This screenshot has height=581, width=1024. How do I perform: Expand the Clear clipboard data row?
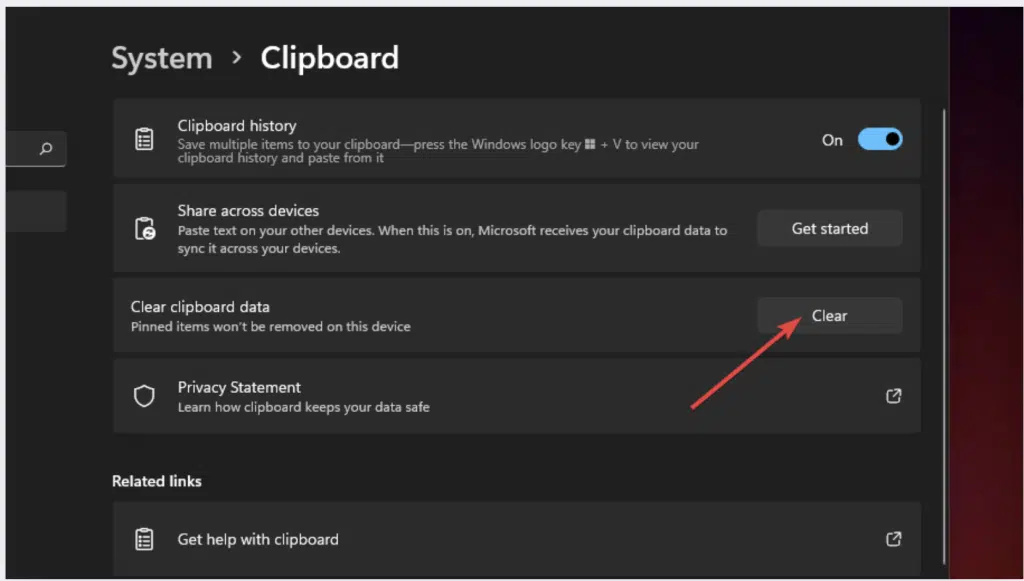click(450, 316)
